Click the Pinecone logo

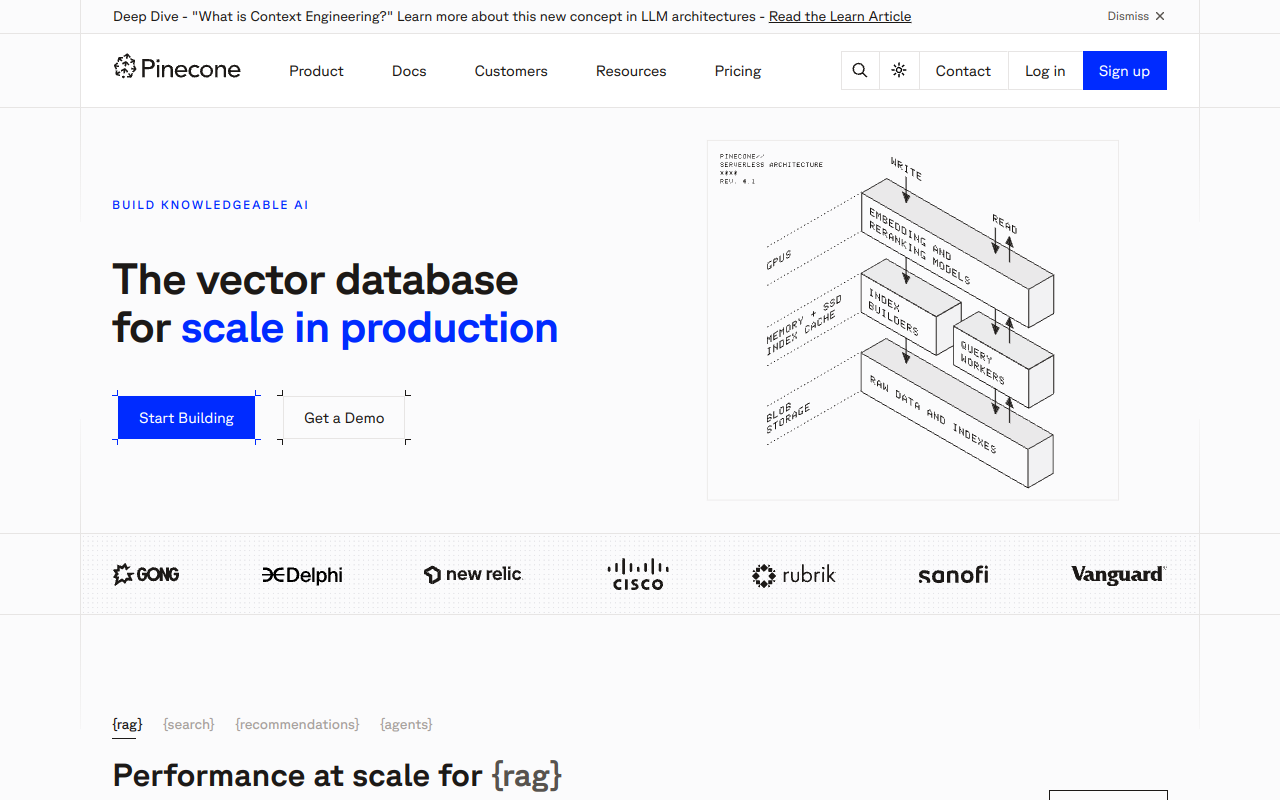(x=176, y=70)
